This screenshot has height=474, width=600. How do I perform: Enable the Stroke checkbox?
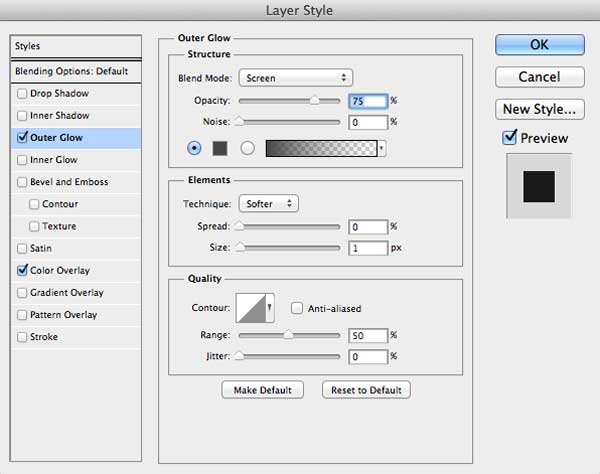[22, 337]
